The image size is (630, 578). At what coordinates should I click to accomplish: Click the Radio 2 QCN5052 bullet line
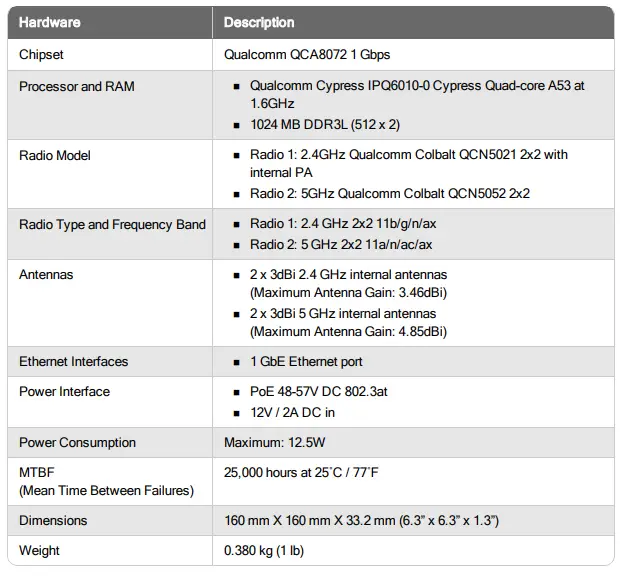click(389, 194)
